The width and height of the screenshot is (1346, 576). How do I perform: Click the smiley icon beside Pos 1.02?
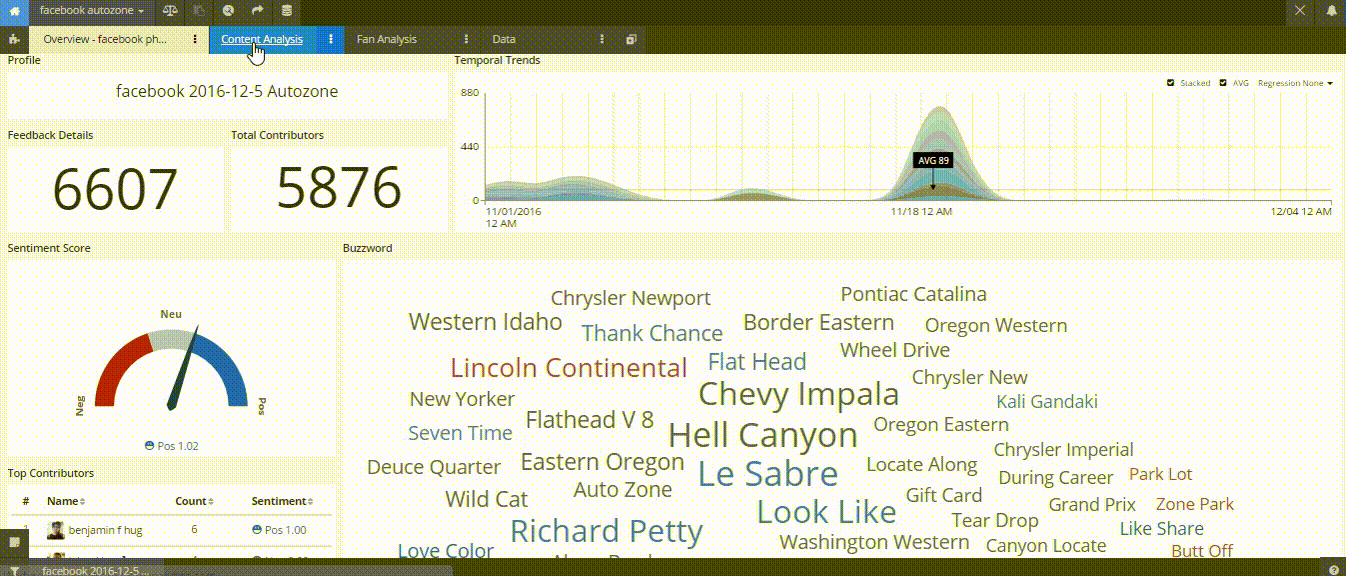pyautogui.click(x=150, y=446)
